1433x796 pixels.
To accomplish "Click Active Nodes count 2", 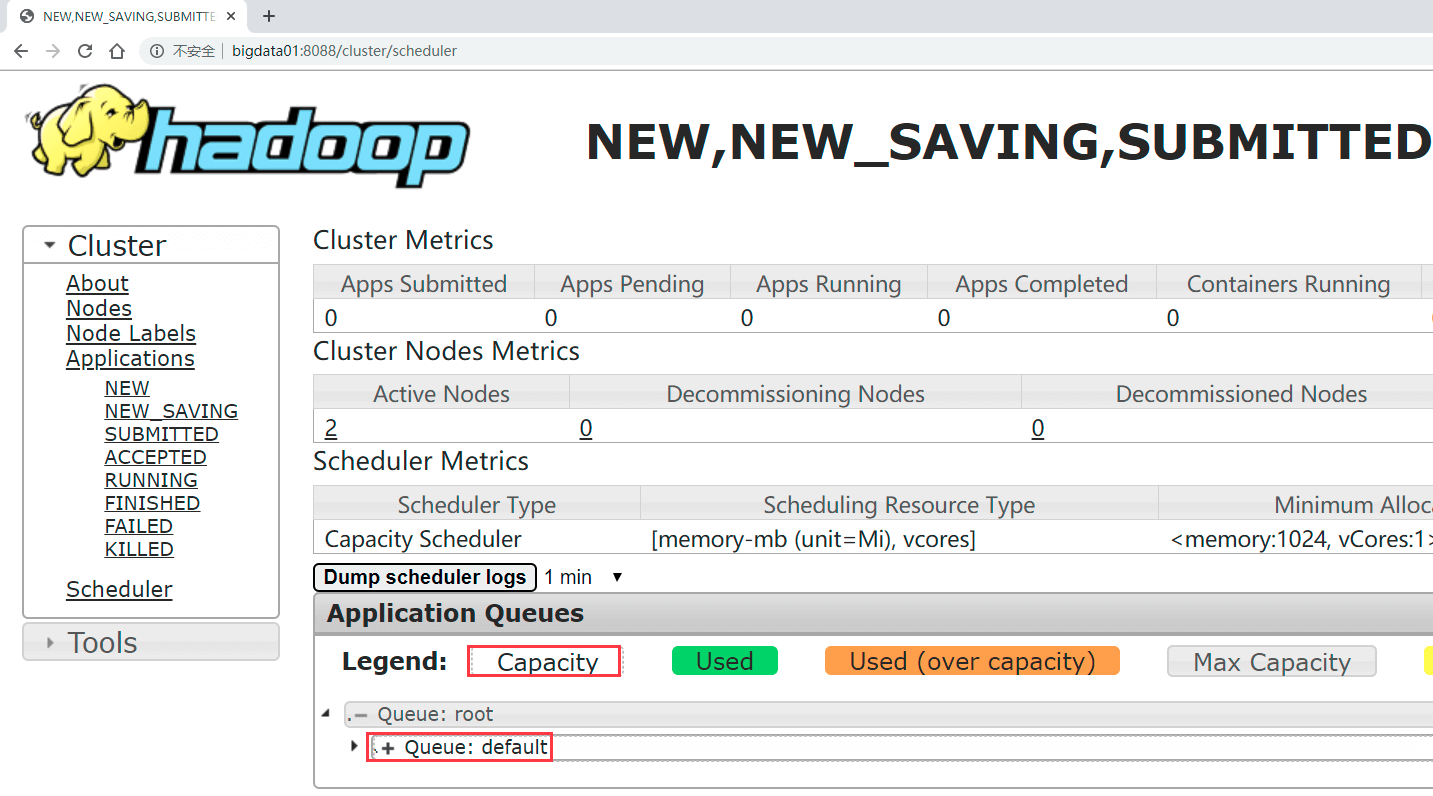I will pos(331,428).
